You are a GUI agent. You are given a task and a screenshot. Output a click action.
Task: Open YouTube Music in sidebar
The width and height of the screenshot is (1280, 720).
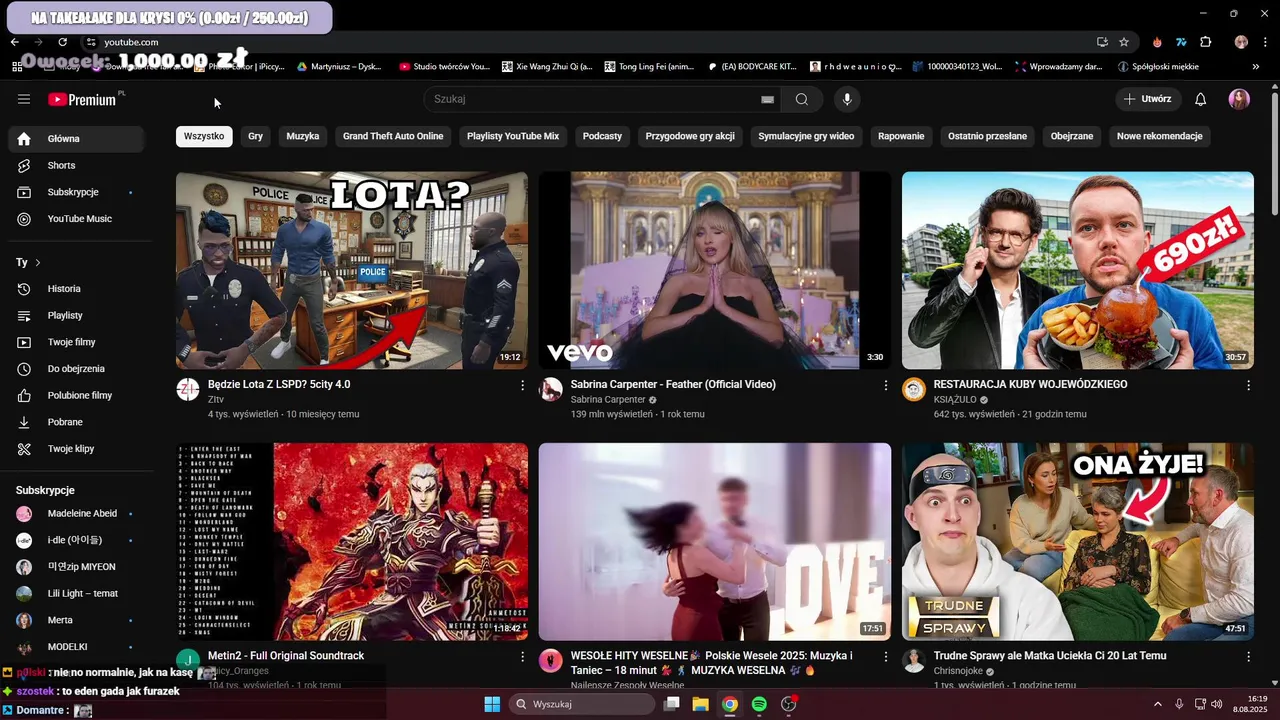coord(76,219)
